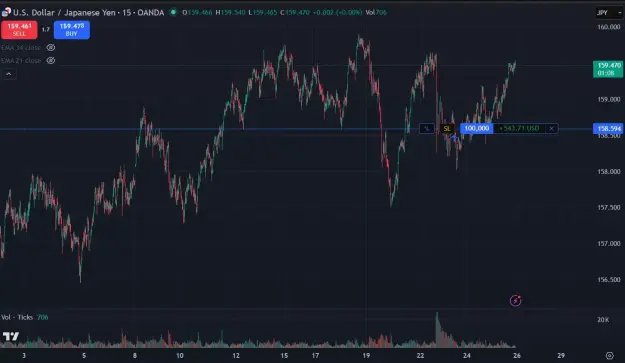
Task: Click the reverse position icon left of SL
Action: (x=427, y=129)
